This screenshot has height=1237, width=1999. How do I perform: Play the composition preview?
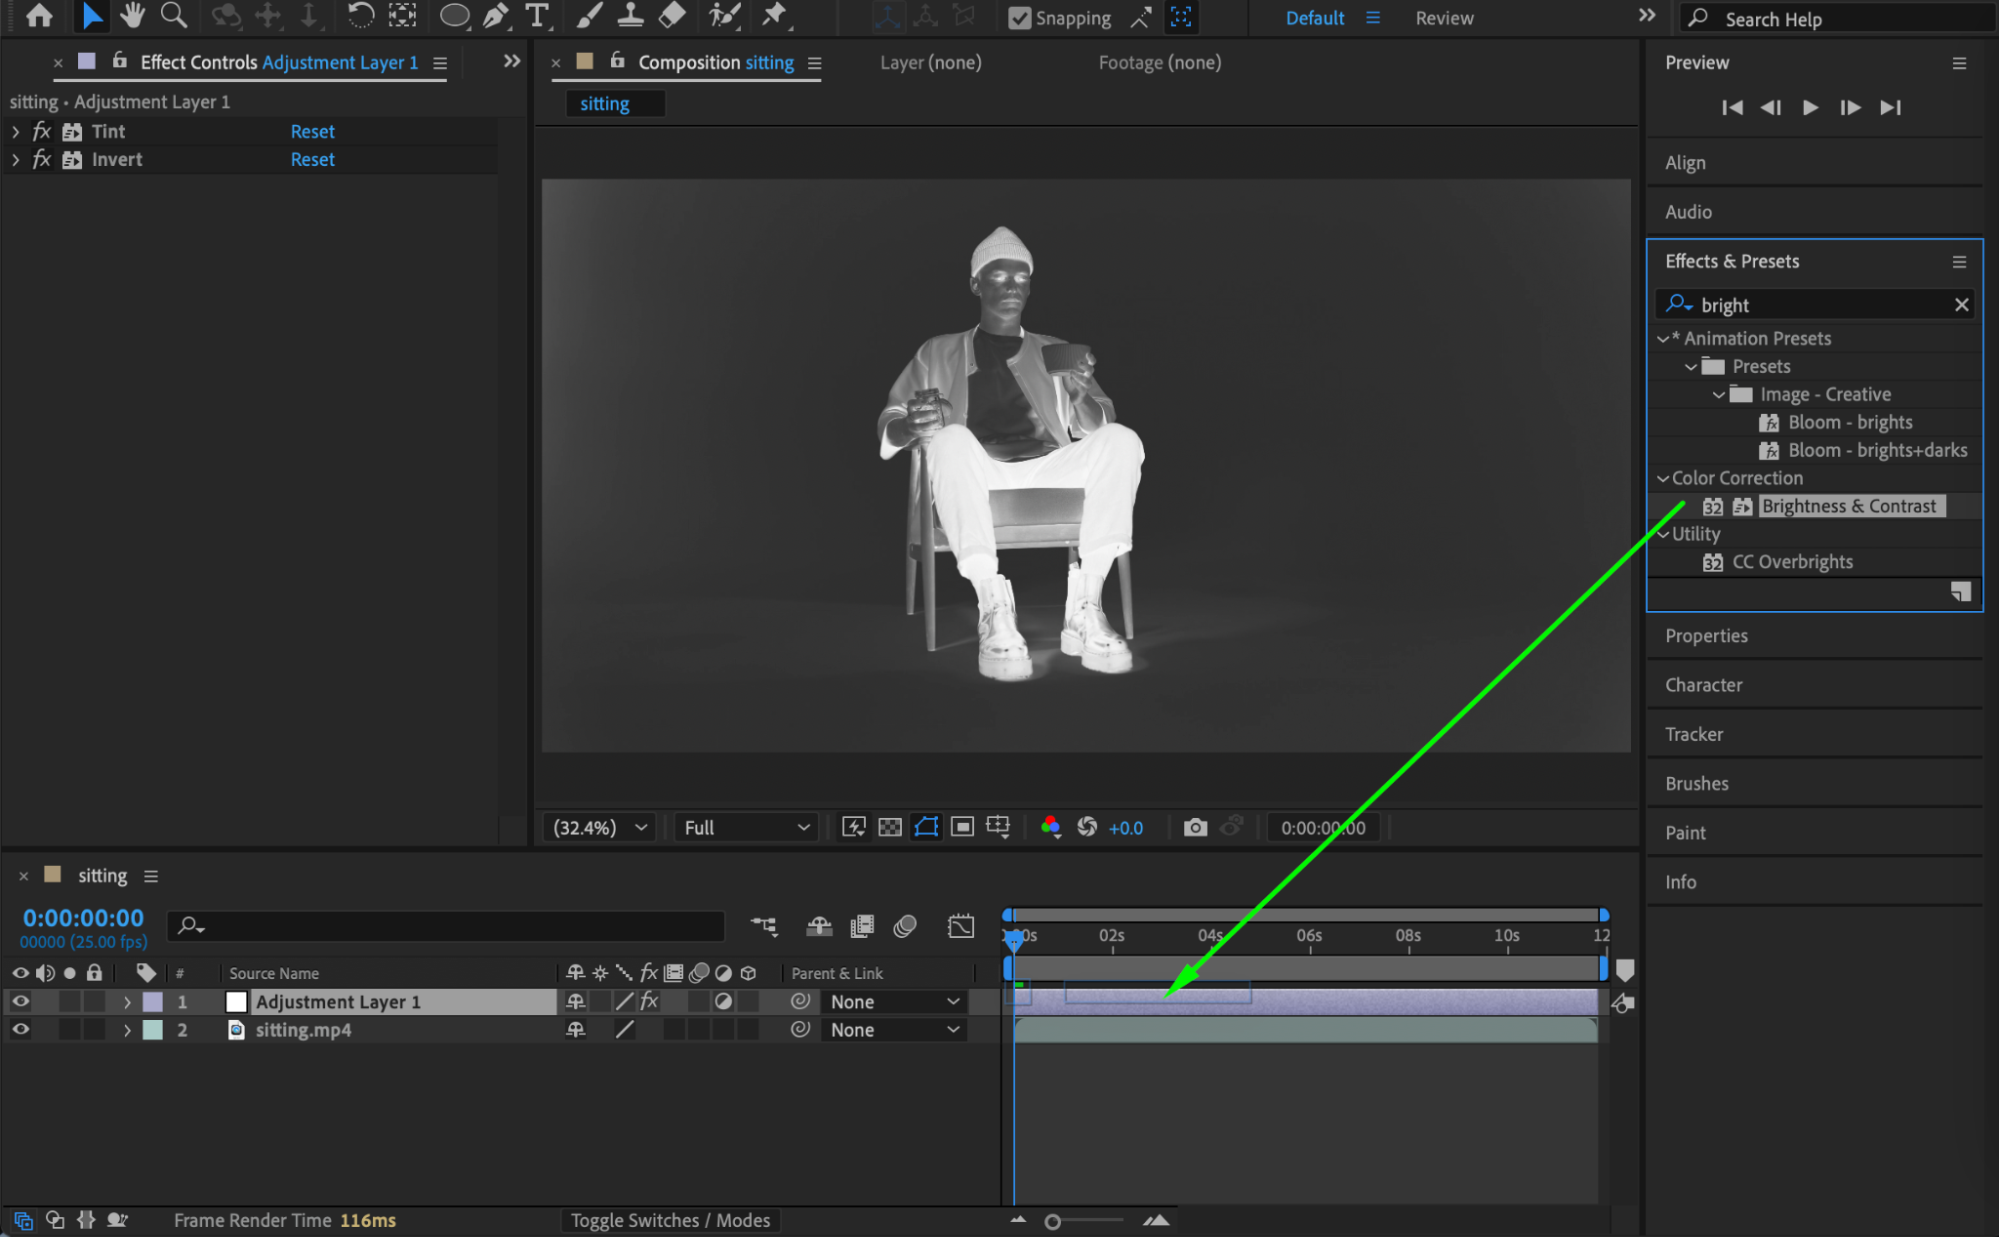pyautogui.click(x=1810, y=107)
